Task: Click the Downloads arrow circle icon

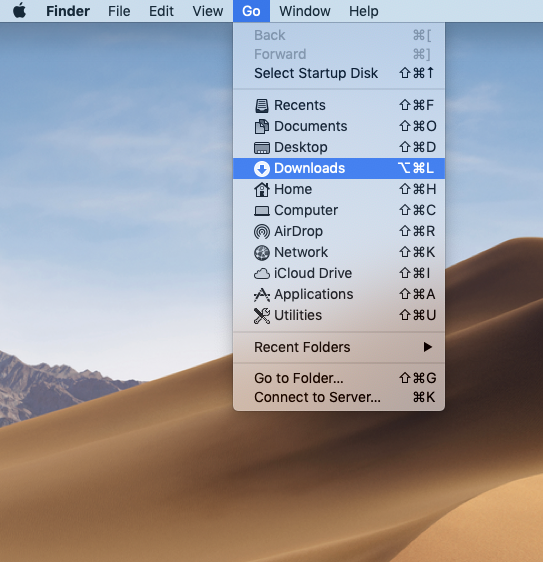Action: (x=262, y=169)
